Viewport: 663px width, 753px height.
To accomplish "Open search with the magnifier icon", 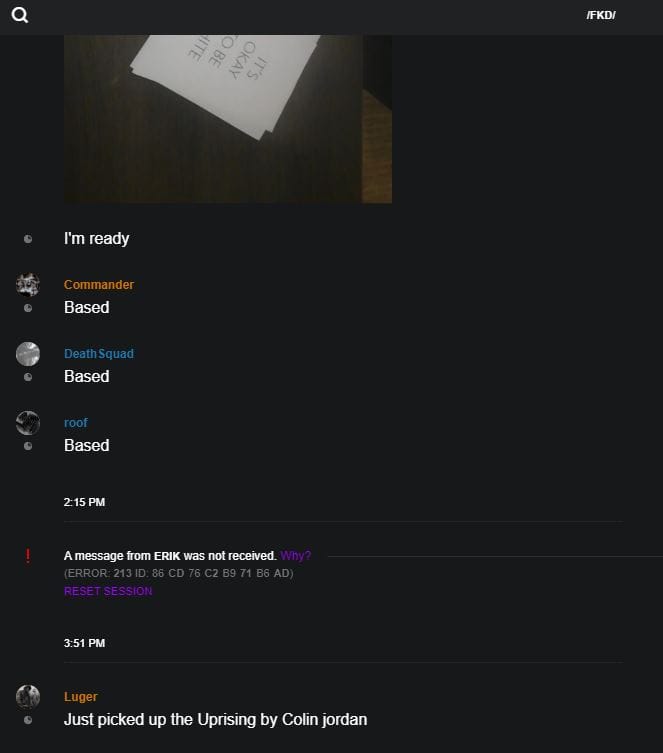I will coord(20,15).
